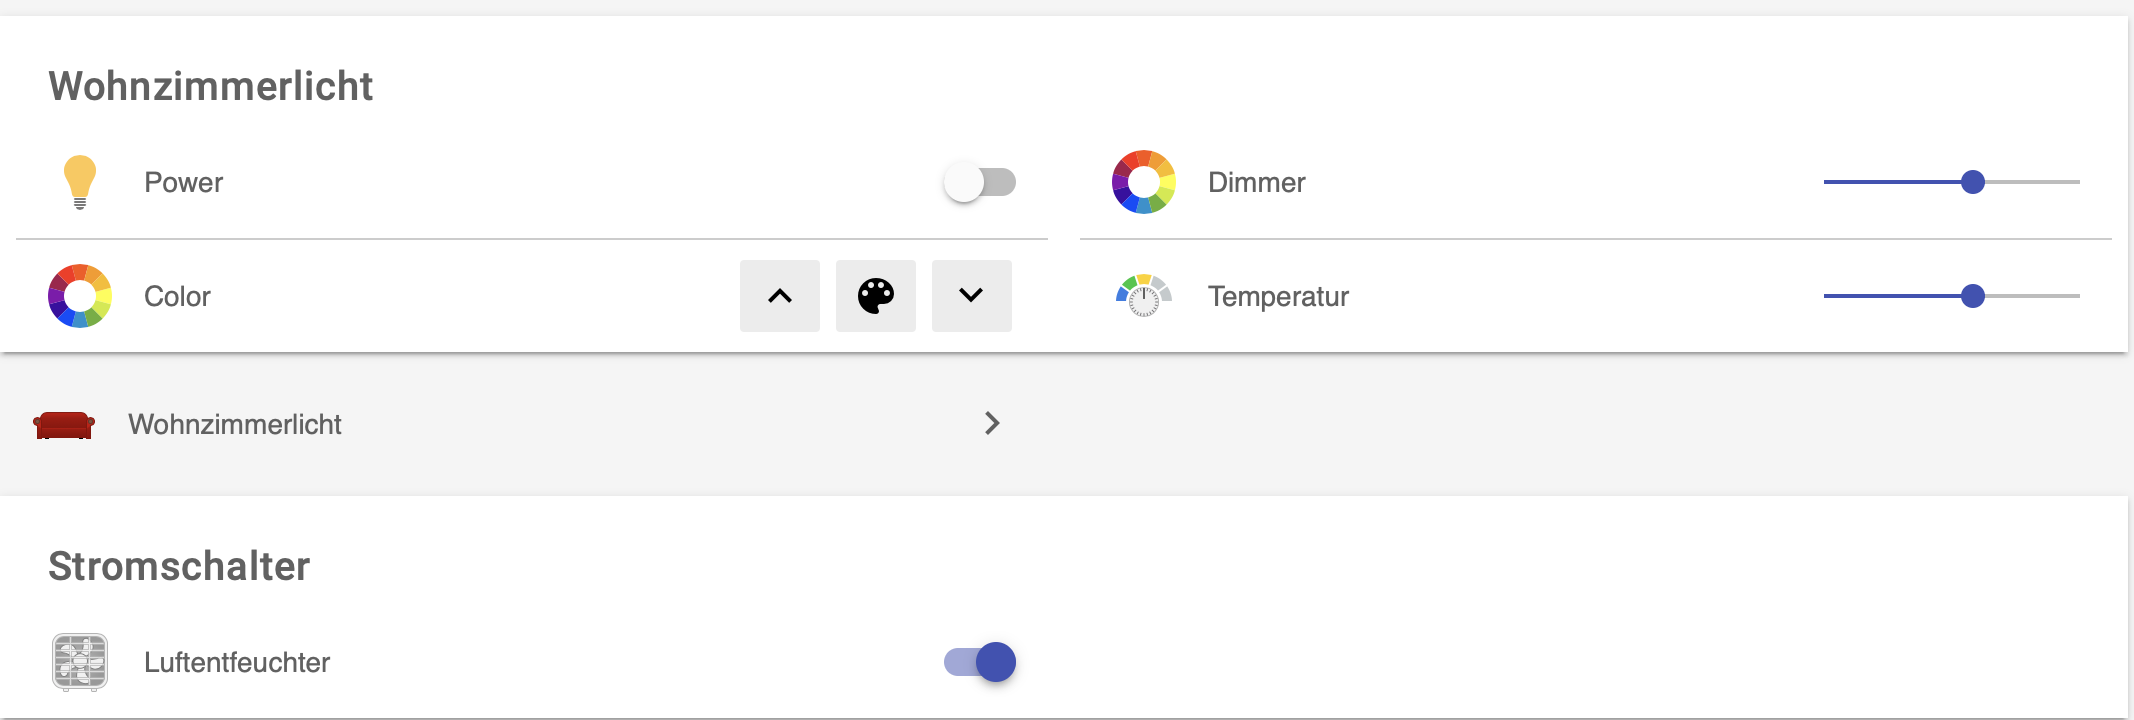
Task: Click the Temperatur slider handle
Action: [x=1973, y=296]
